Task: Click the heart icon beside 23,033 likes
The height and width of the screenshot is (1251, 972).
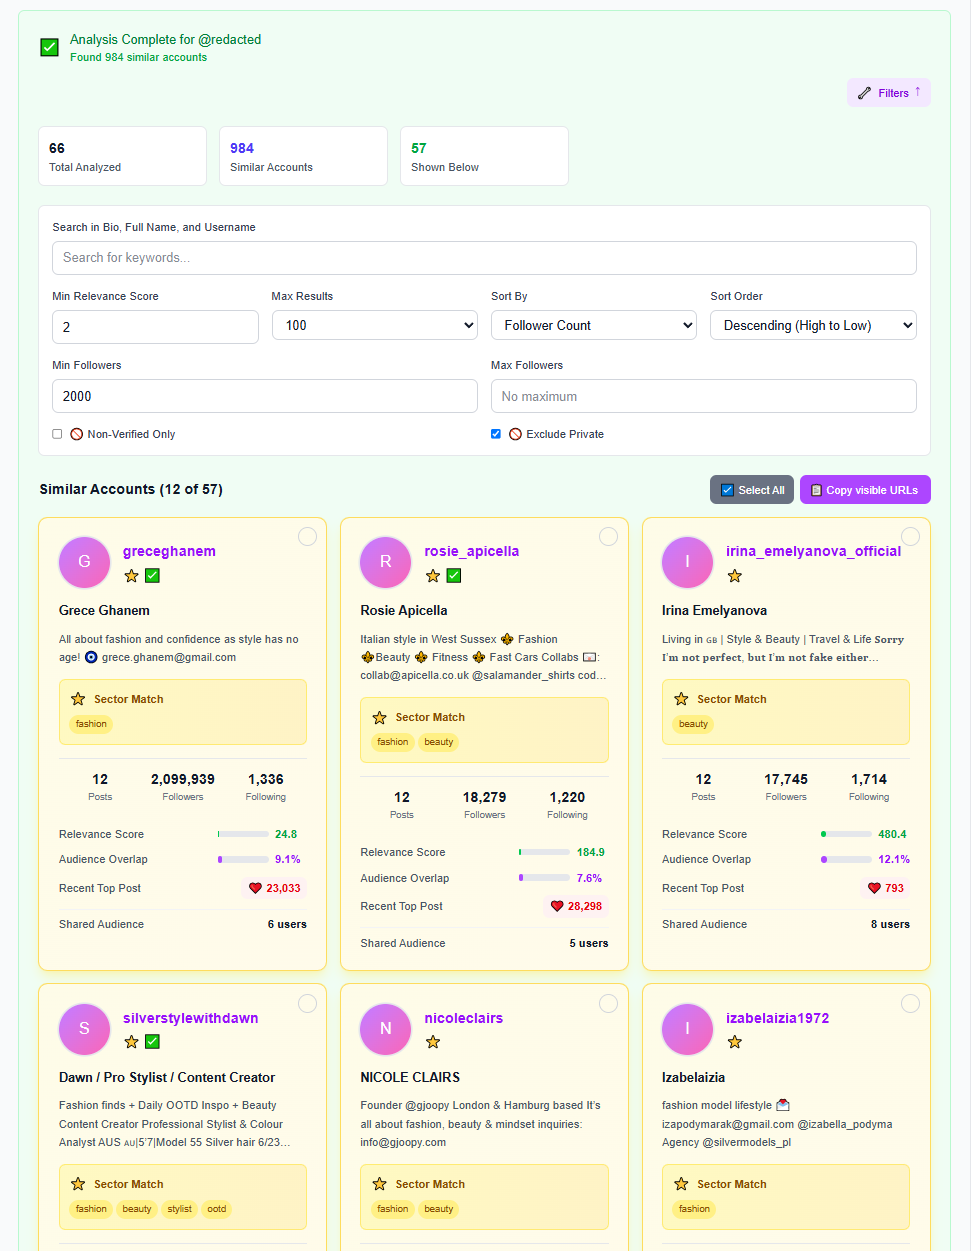Action: pyautogui.click(x=255, y=888)
